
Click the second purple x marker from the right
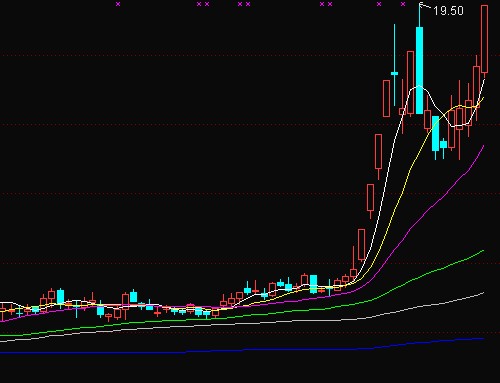(379, 4)
